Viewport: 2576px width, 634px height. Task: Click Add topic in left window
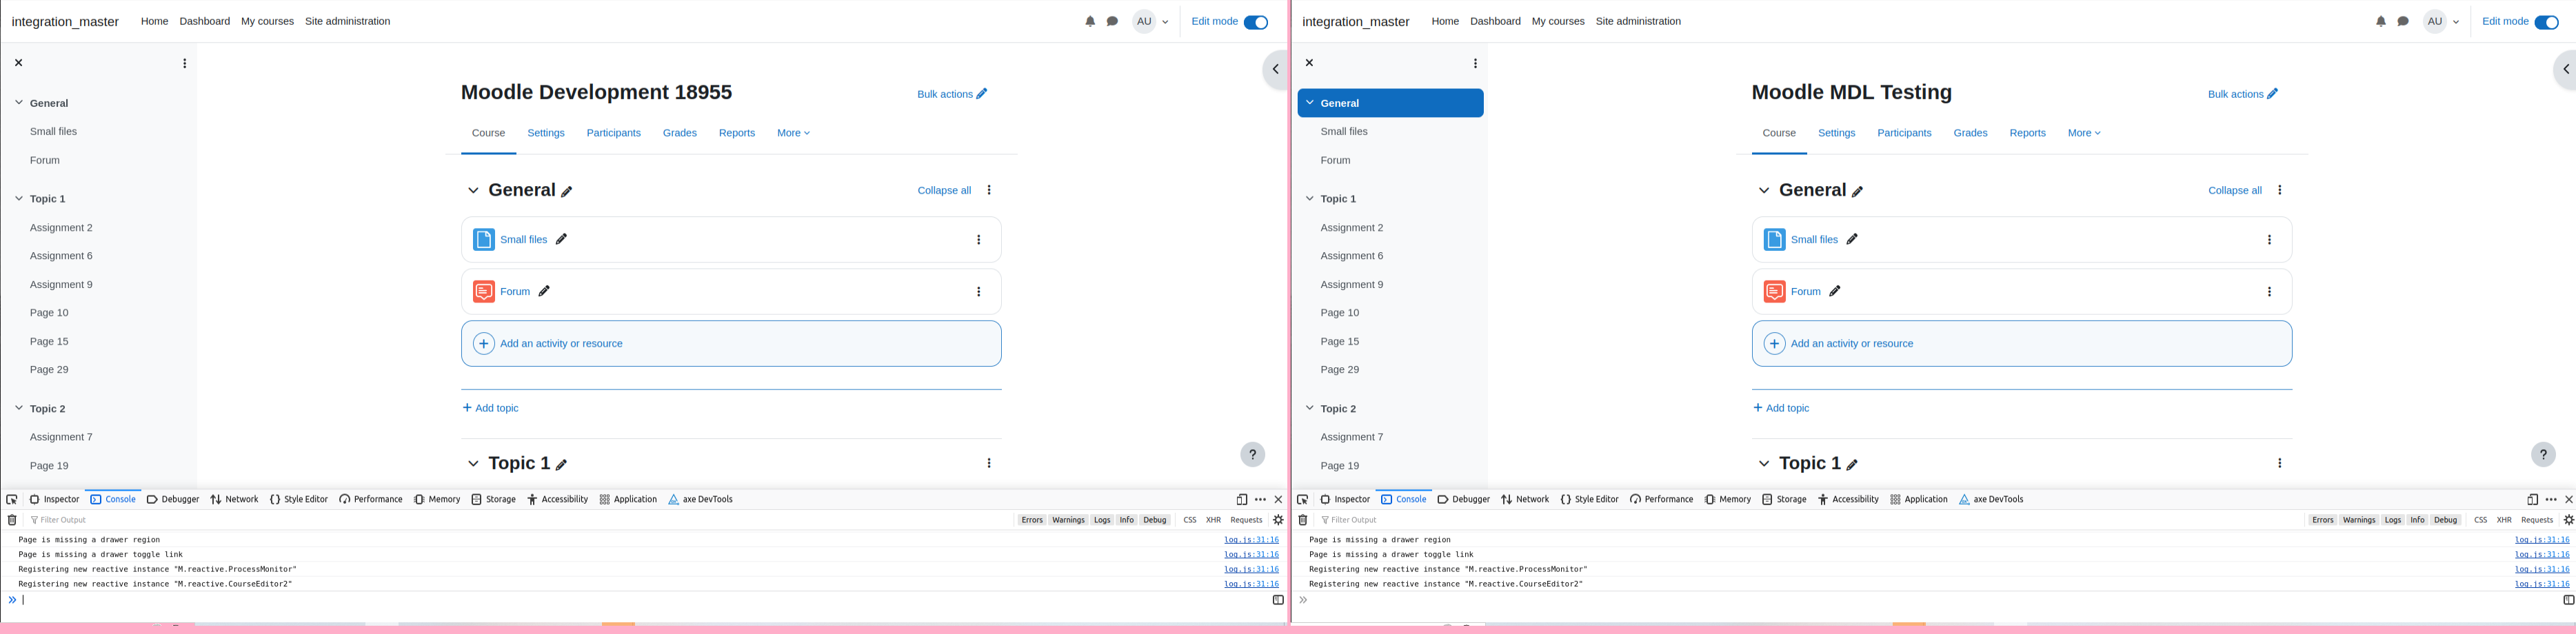click(x=490, y=408)
